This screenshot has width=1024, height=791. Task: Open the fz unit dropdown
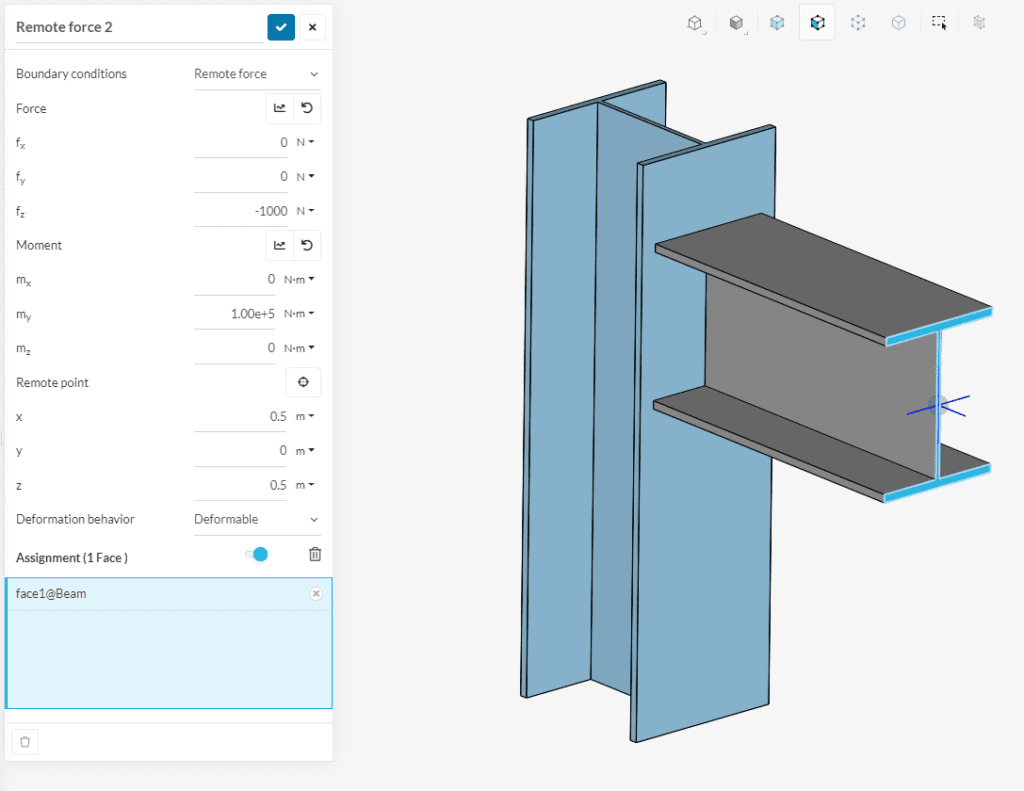[x=305, y=211]
